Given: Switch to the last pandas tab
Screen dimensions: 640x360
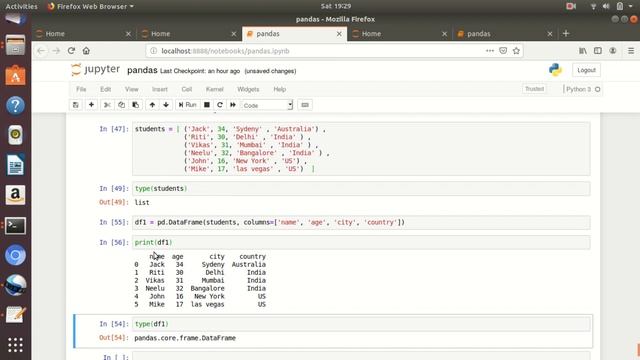Looking at the screenshot, I should pos(505,34).
